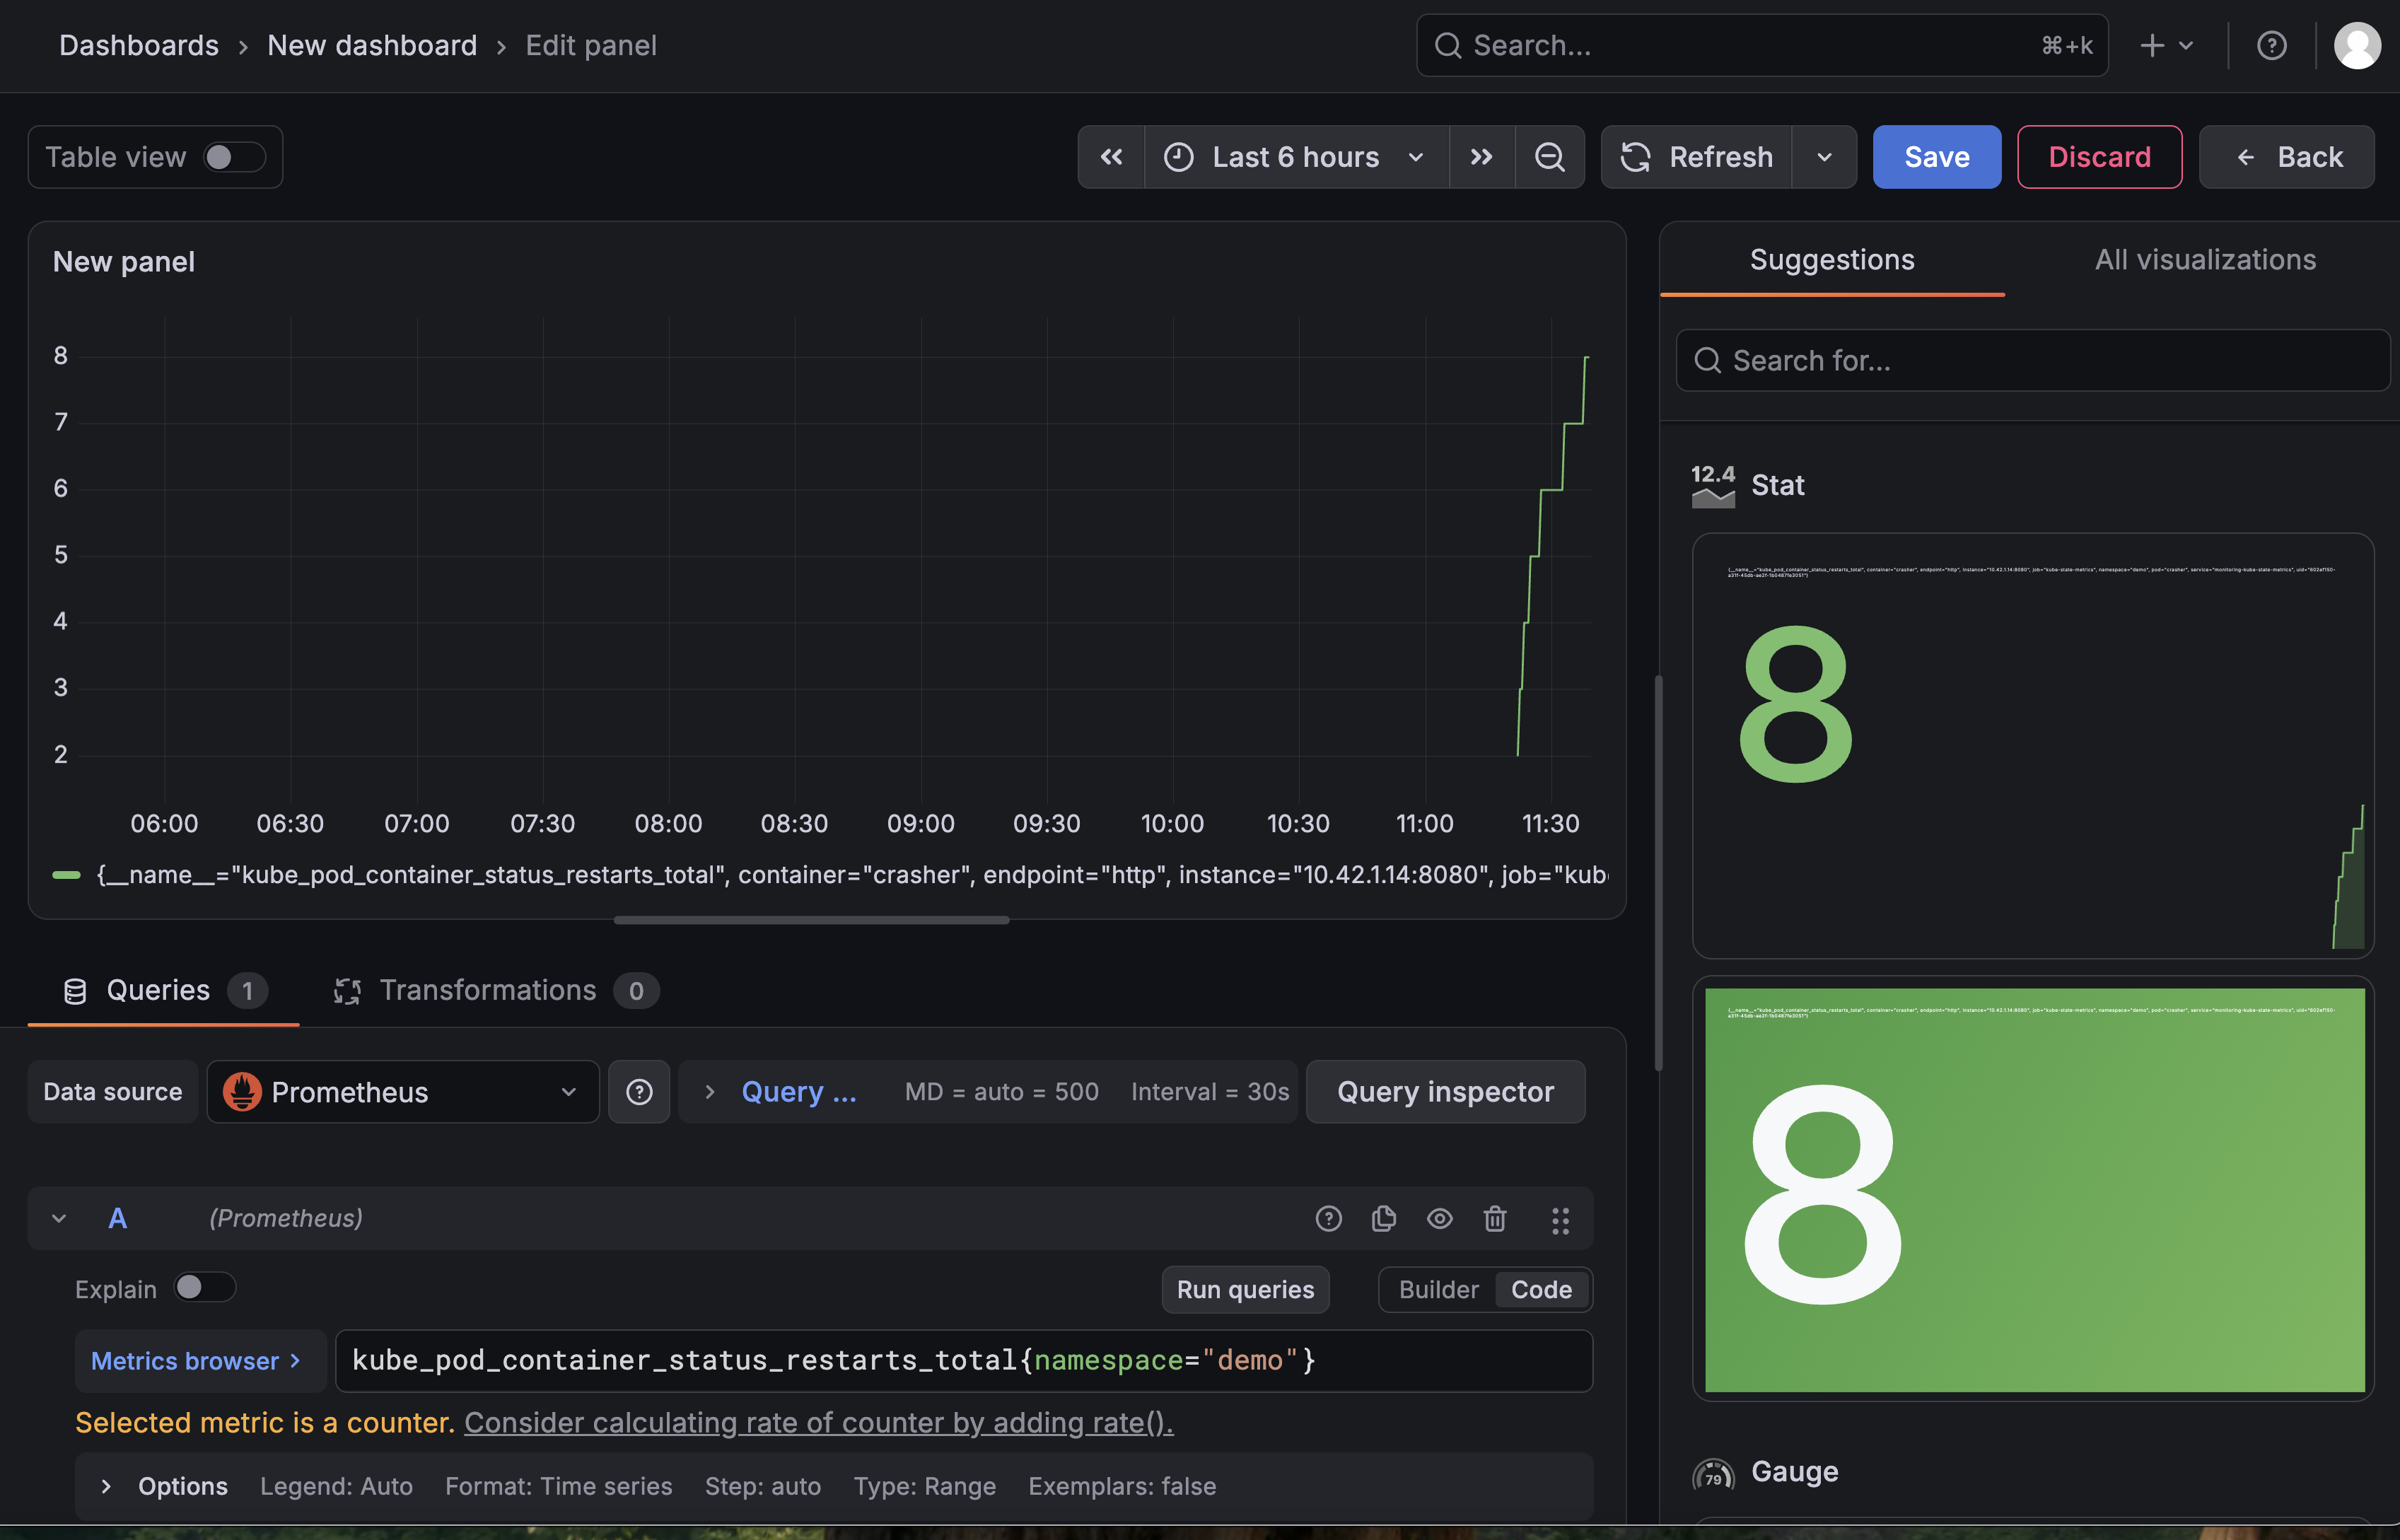Click the New panel title
The width and height of the screenshot is (2400, 1540).
point(124,262)
